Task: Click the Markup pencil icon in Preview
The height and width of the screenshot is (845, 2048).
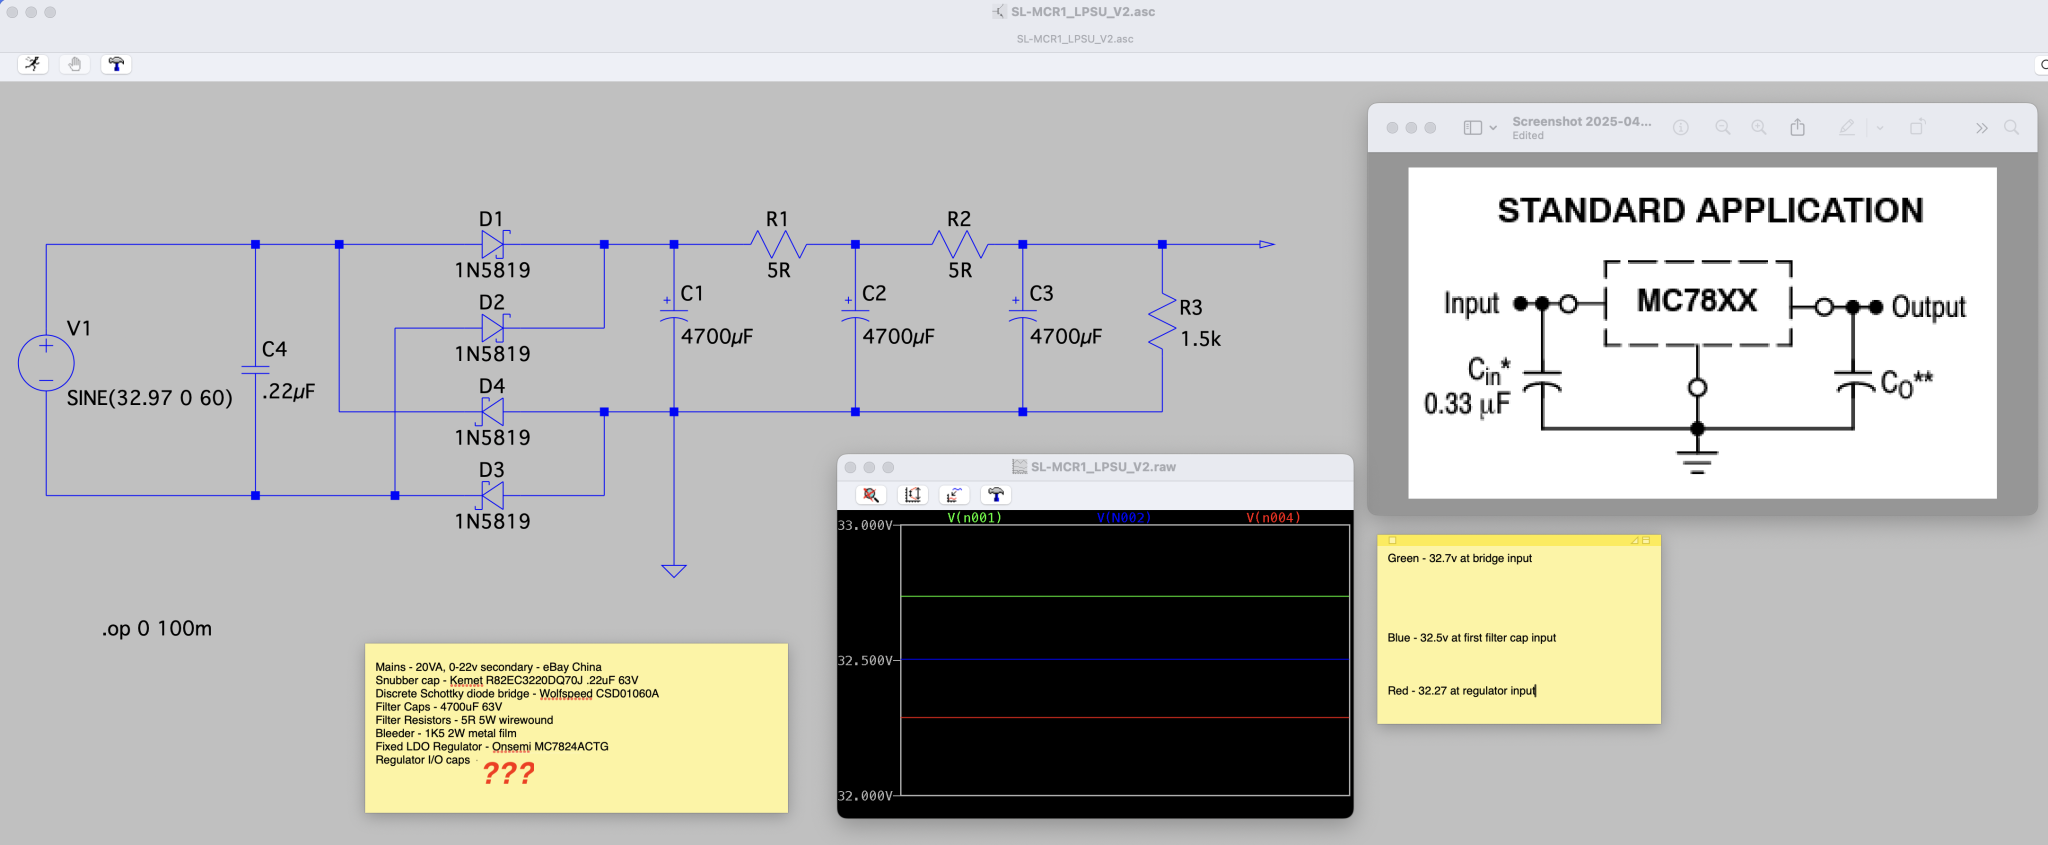Action: [x=1847, y=128]
